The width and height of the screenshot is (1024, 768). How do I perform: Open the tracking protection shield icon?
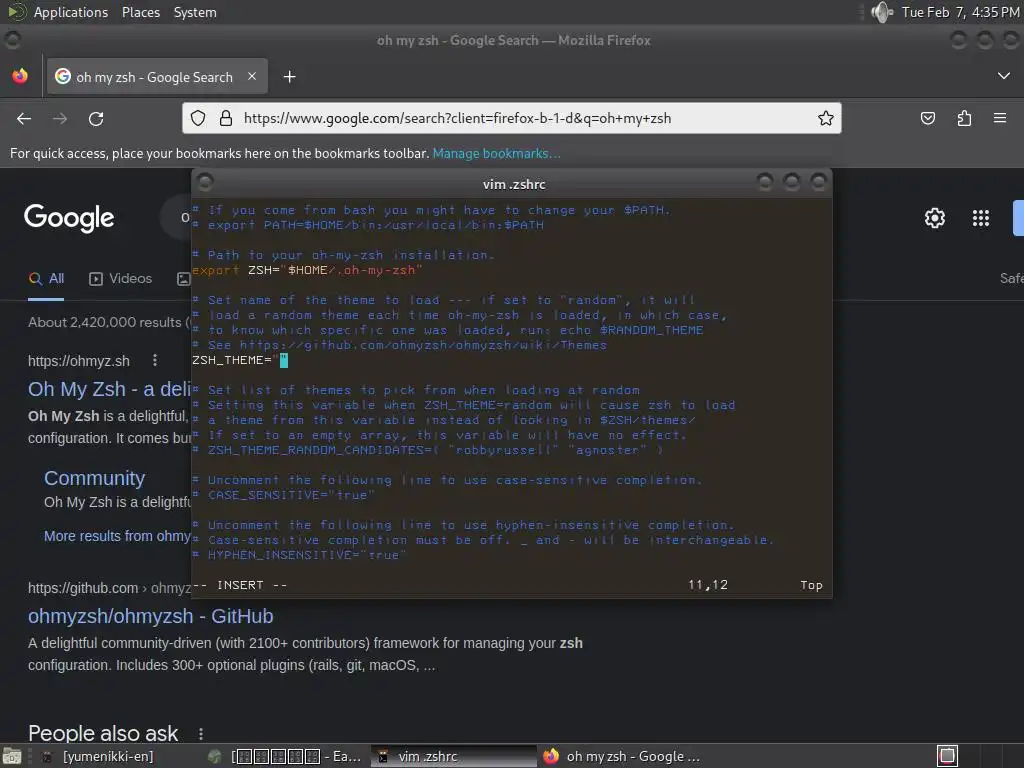click(x=198, y=118)
